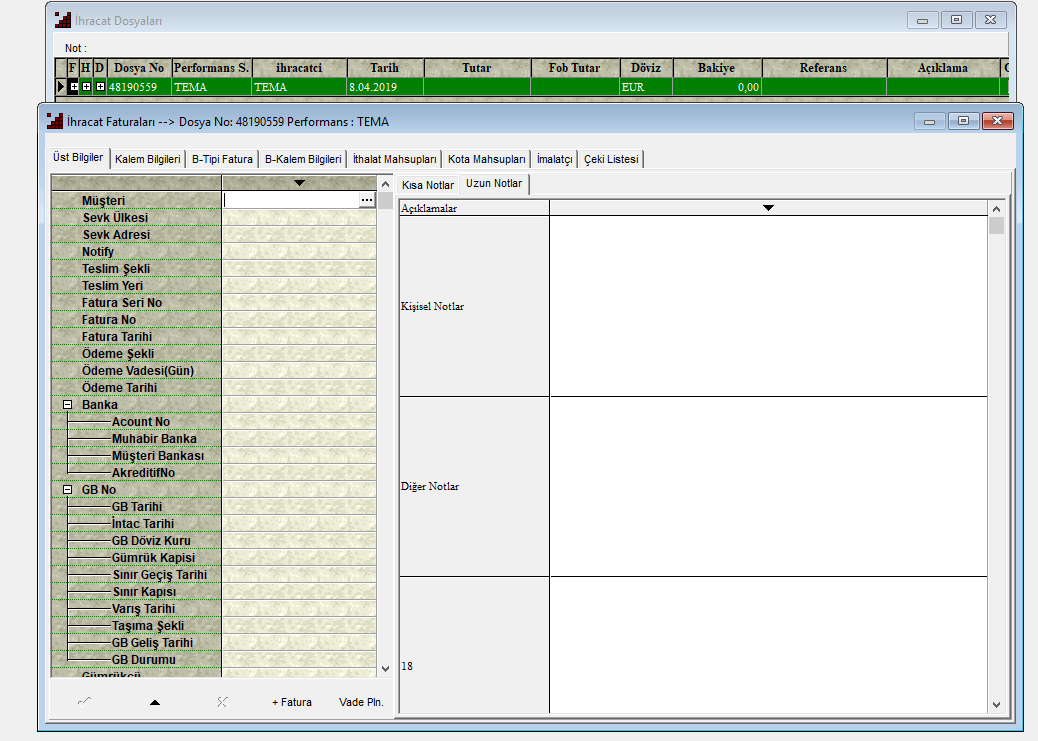Click the Vade Pln. button
This screenshot has height=741, width=1038.
tap(361, 702)
